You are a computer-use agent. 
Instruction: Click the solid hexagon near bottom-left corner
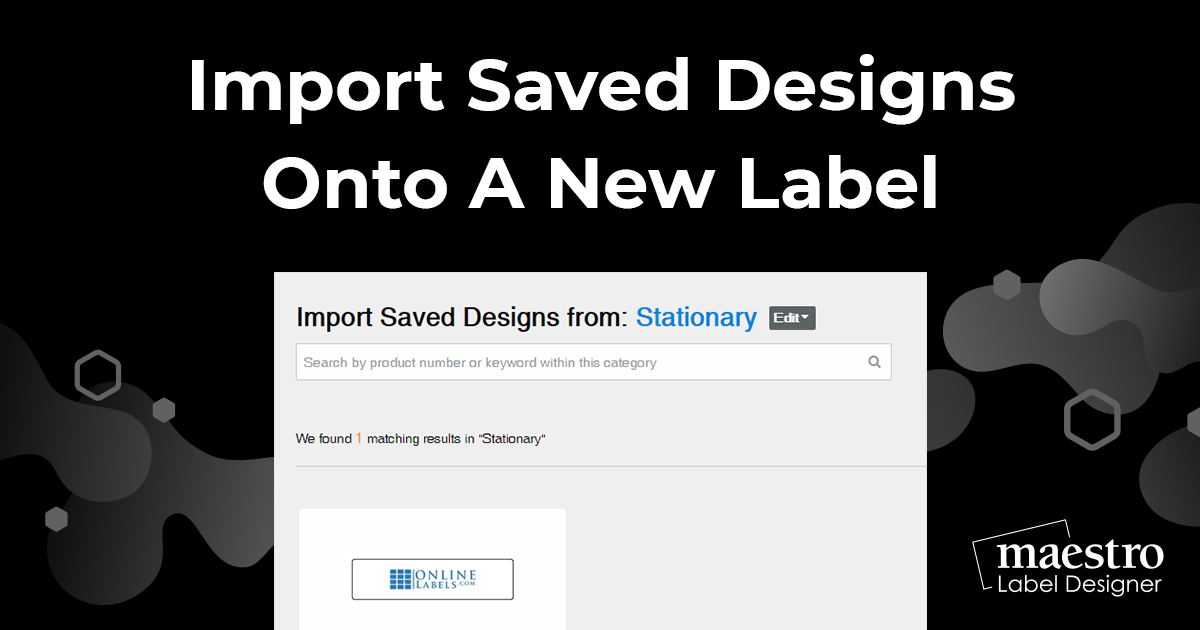pyautogui.click(x=56, y=518)
